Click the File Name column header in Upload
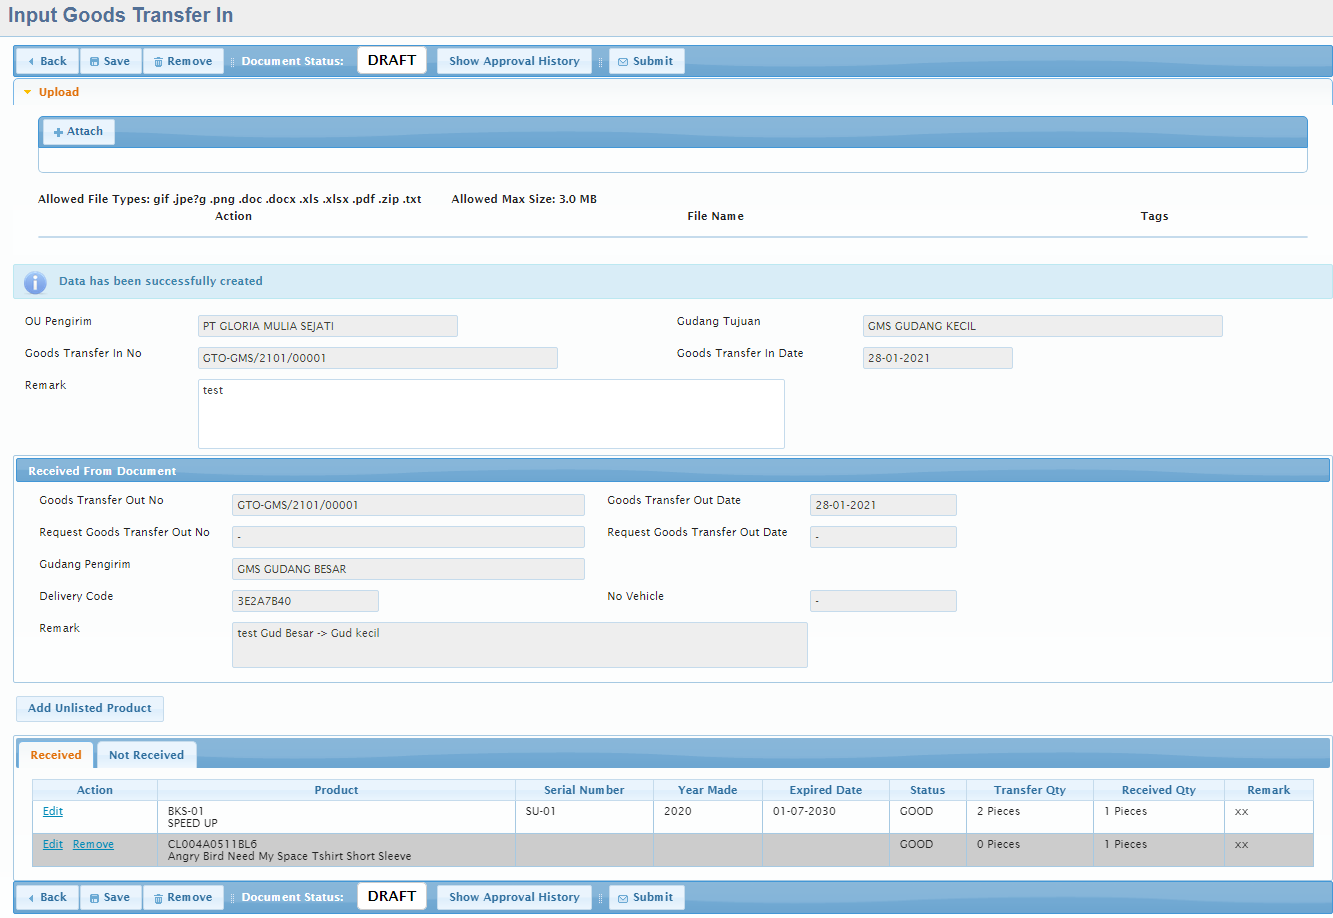The height and width of the screenshot is (918, 1333). coord(715,216)
